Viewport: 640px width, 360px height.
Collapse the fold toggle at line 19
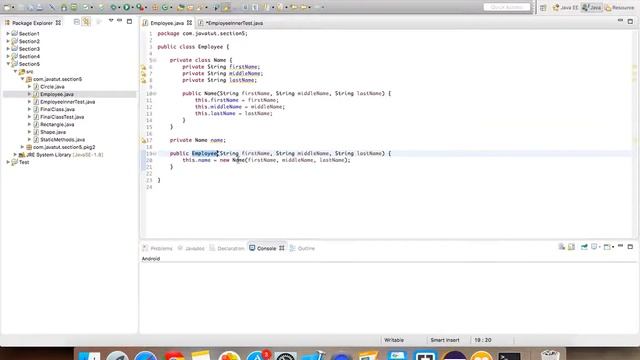(155, 153)
